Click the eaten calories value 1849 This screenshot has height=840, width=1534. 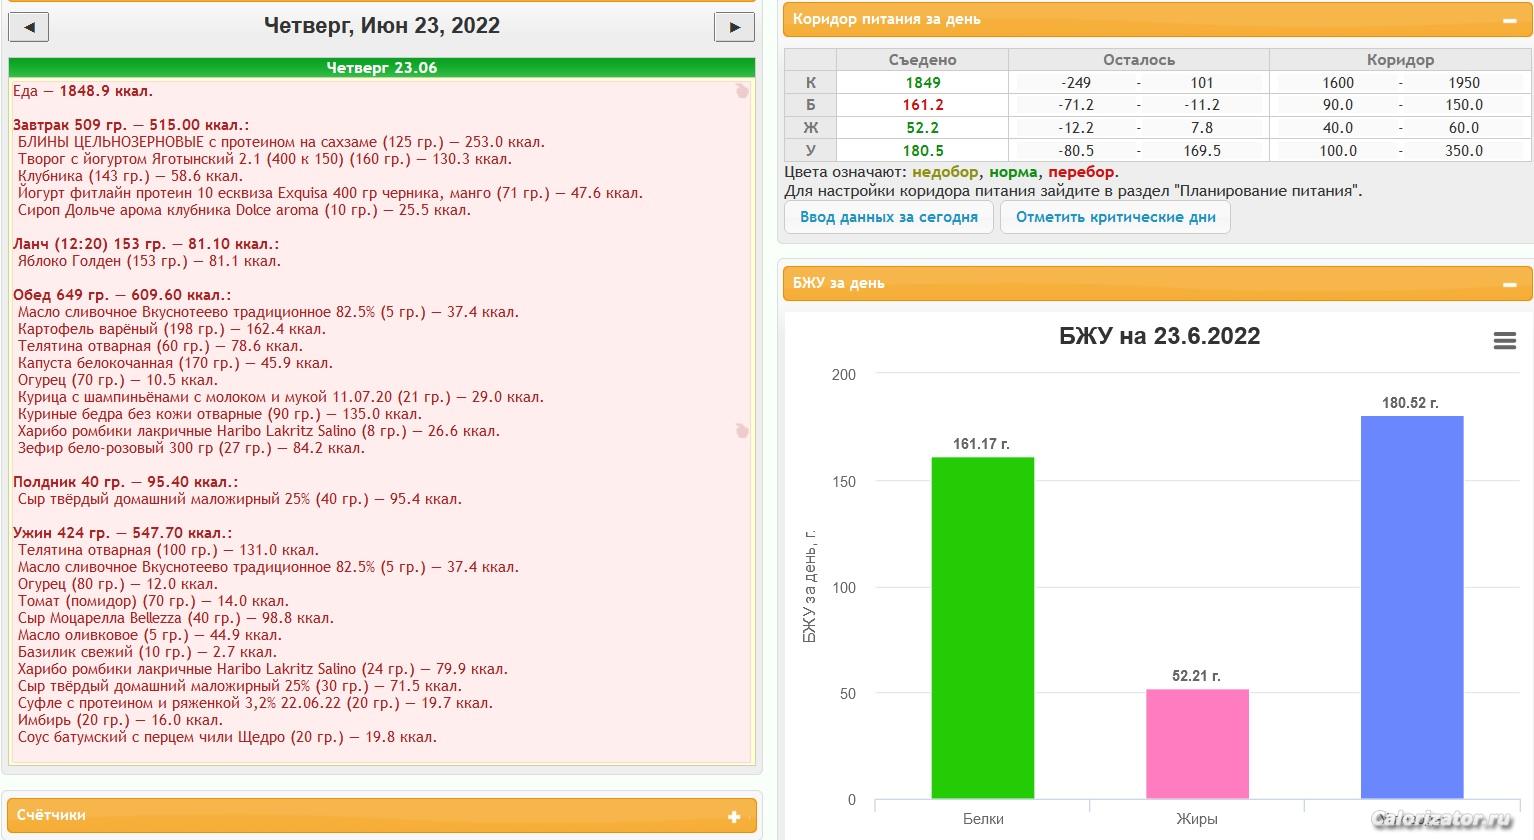(x=922, y=83)
